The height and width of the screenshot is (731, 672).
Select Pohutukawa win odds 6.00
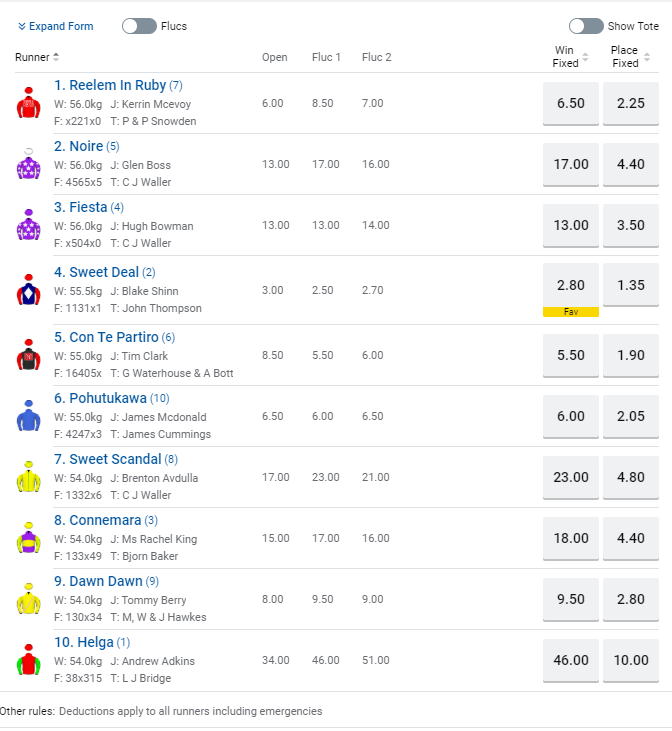571,416
